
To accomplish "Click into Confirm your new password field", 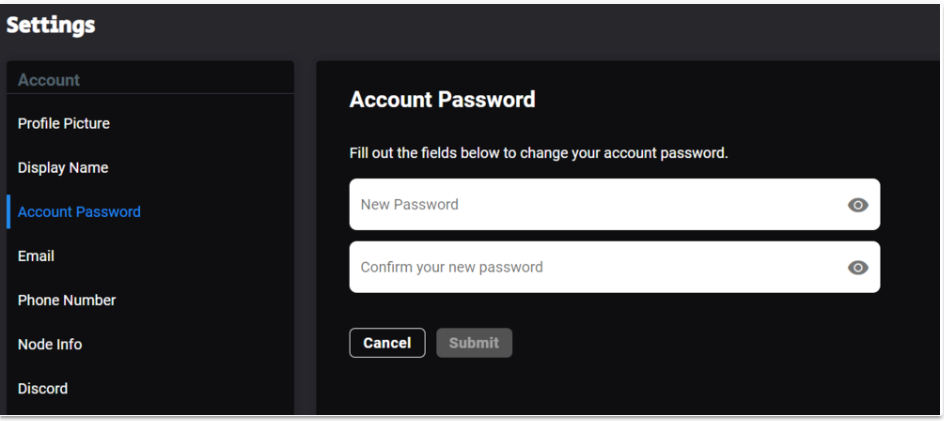I will (x=614, y=267).
